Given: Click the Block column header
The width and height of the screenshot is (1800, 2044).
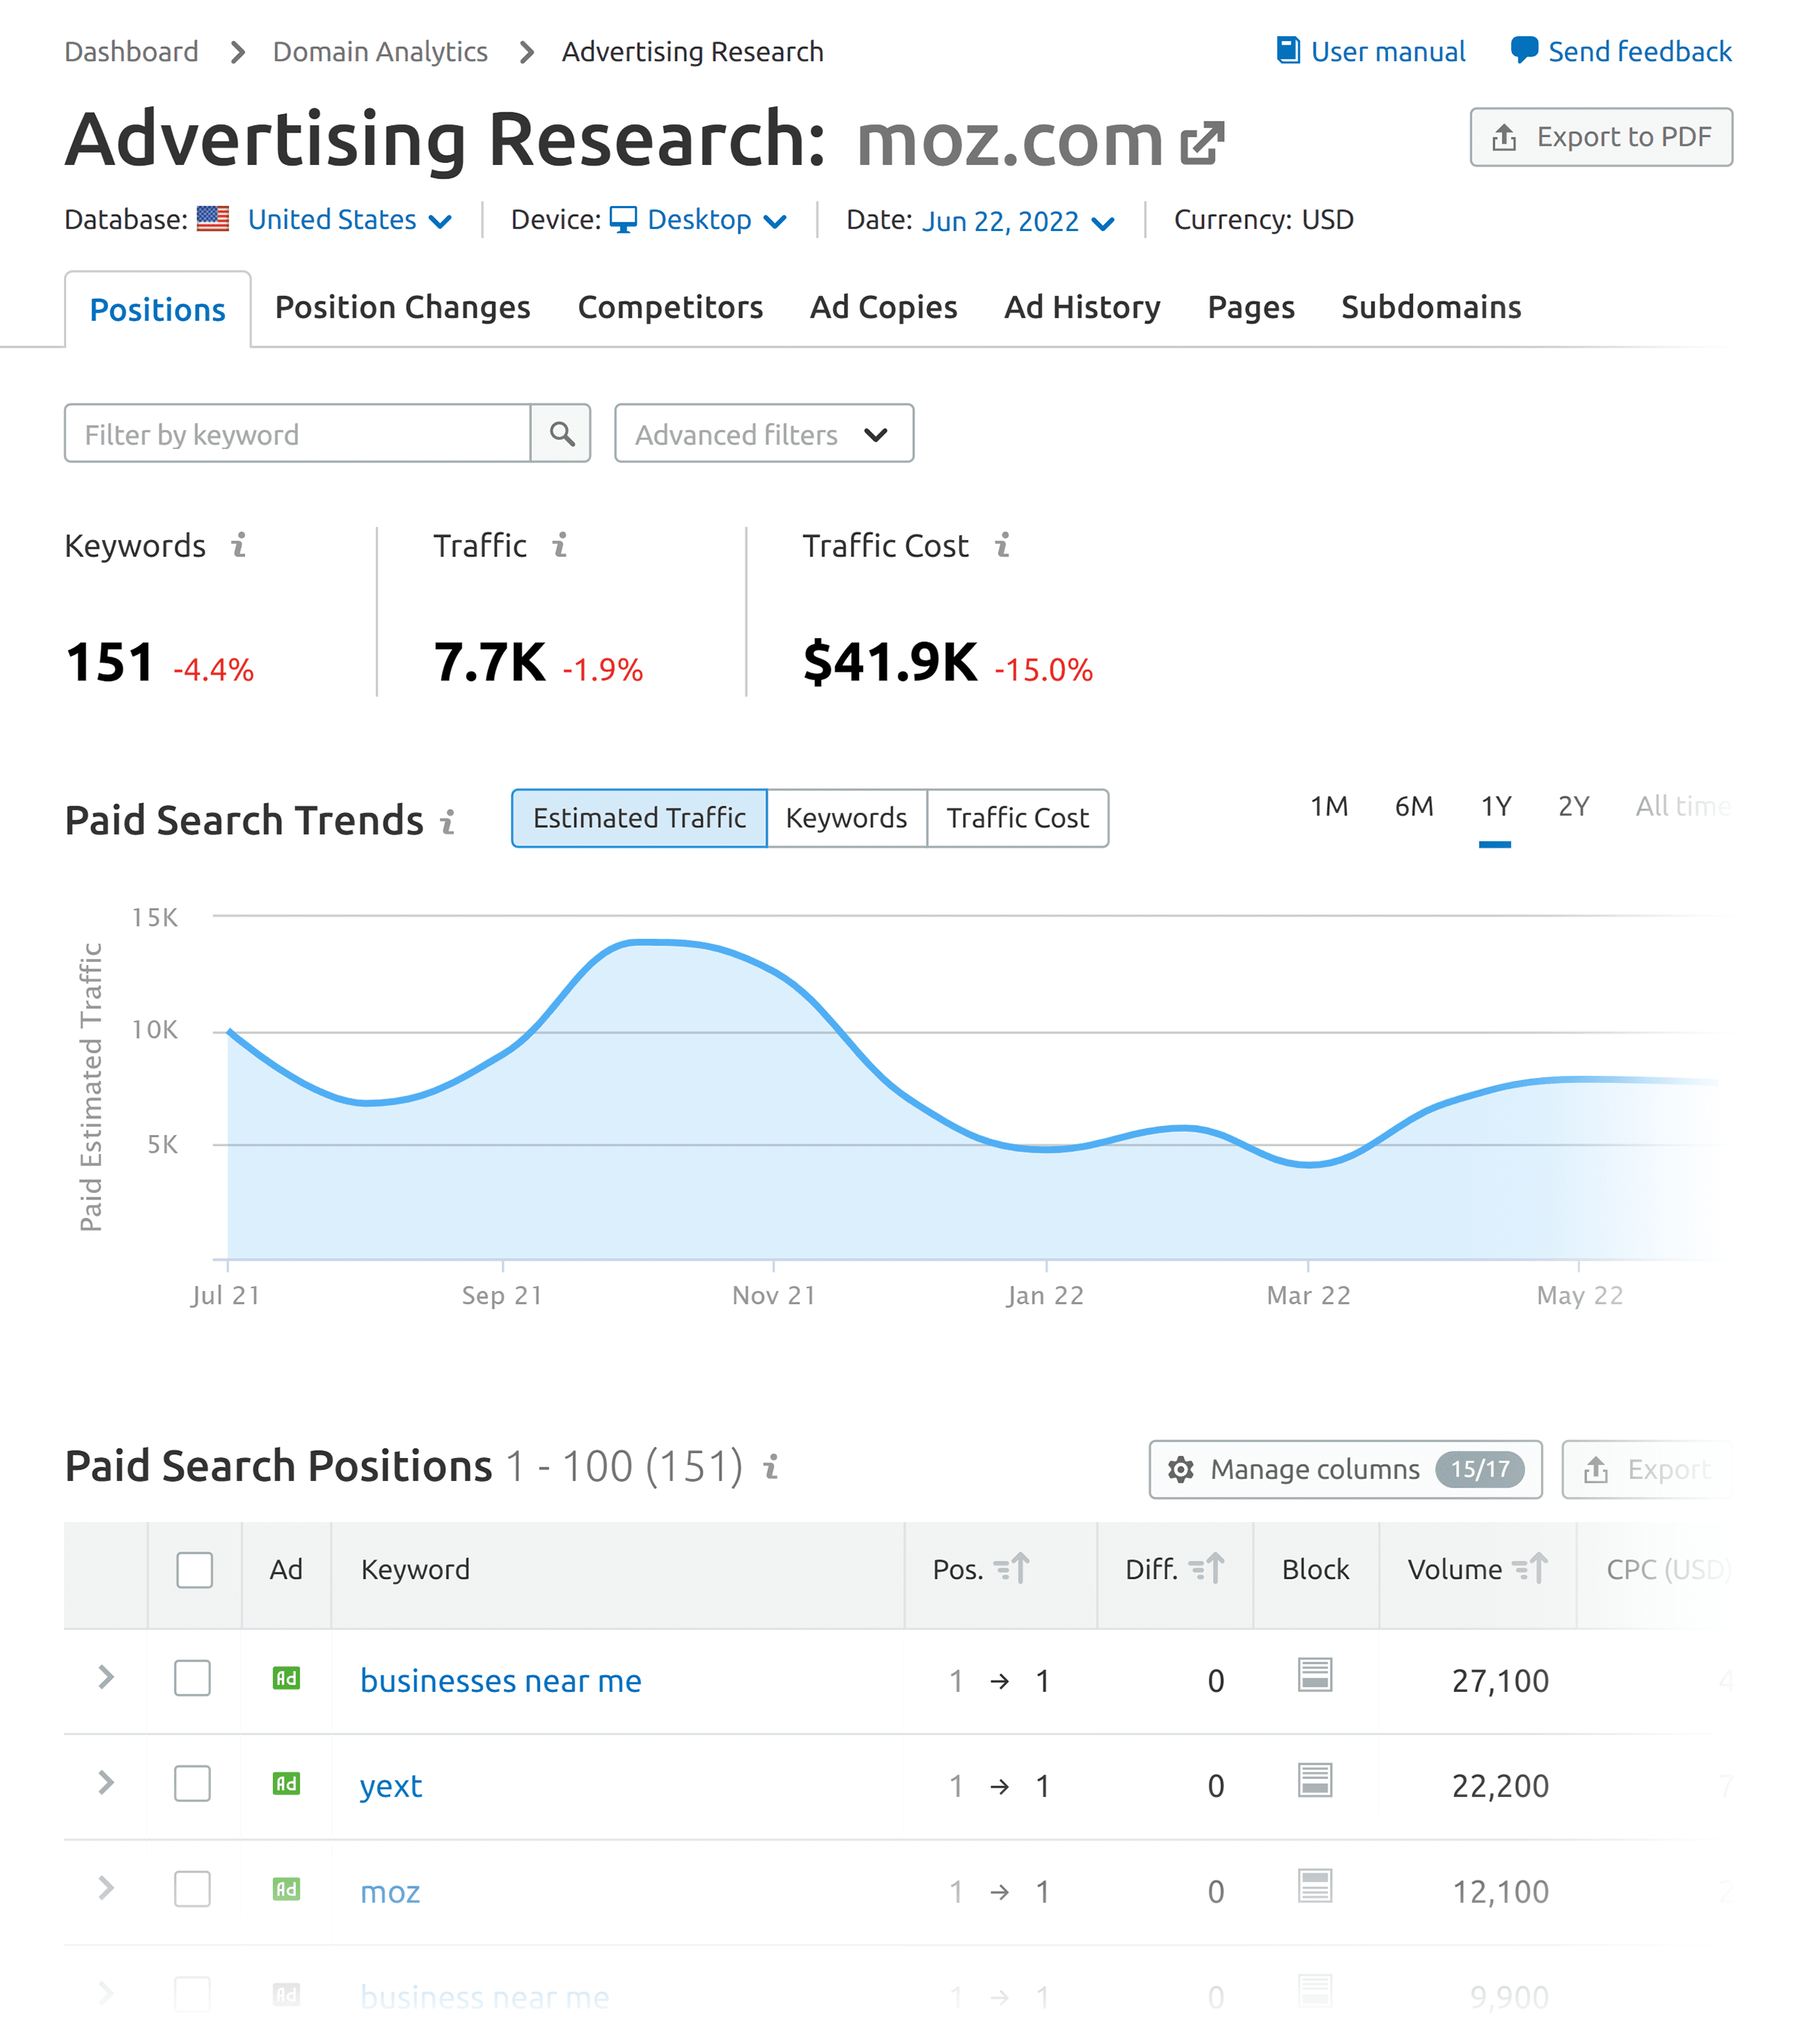Looking at the screenshot, I should 1315,1570.
